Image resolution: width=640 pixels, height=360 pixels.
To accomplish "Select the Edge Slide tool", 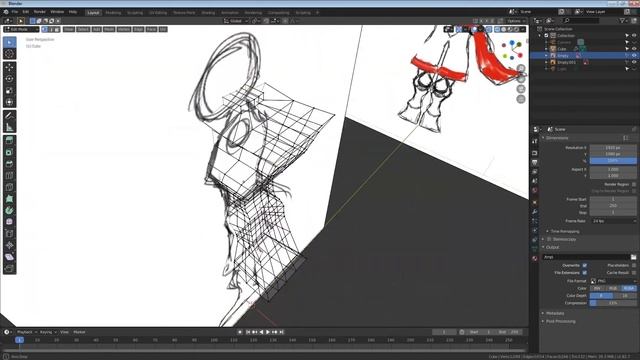I will [9, 234].
